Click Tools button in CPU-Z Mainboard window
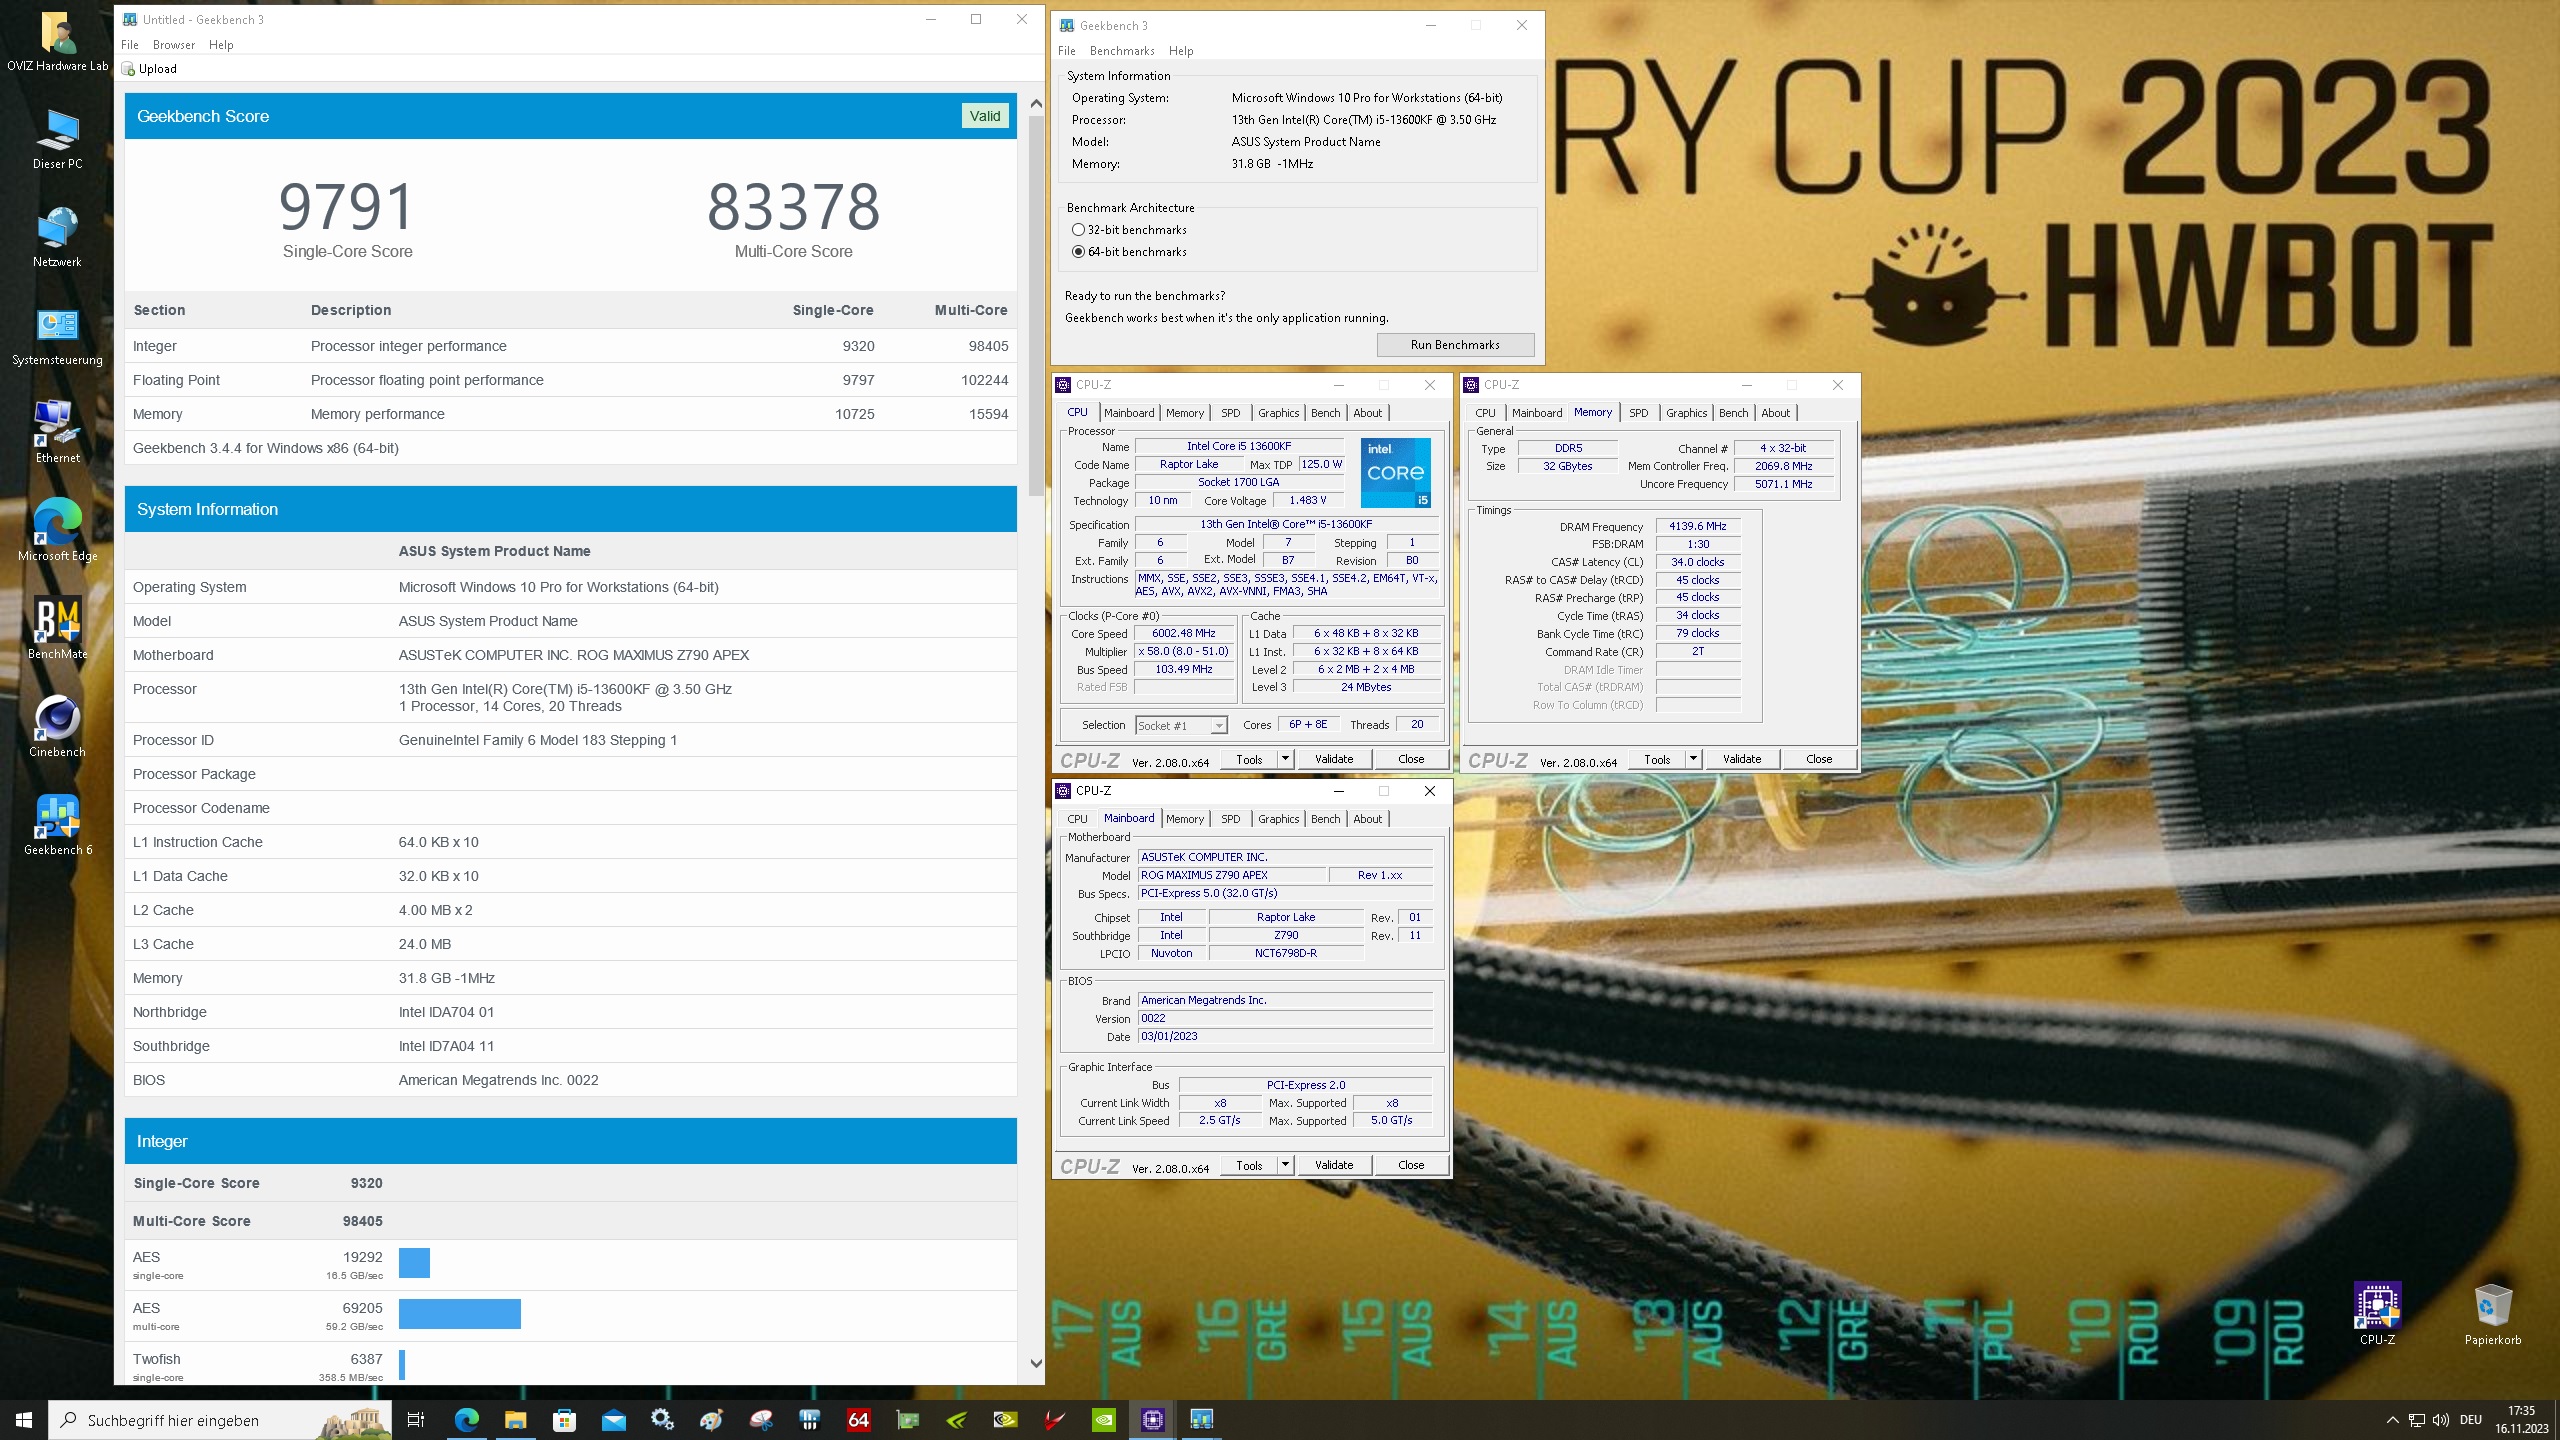This screenshot has height=1440, width=2560. click(x=1248, y=1165)
